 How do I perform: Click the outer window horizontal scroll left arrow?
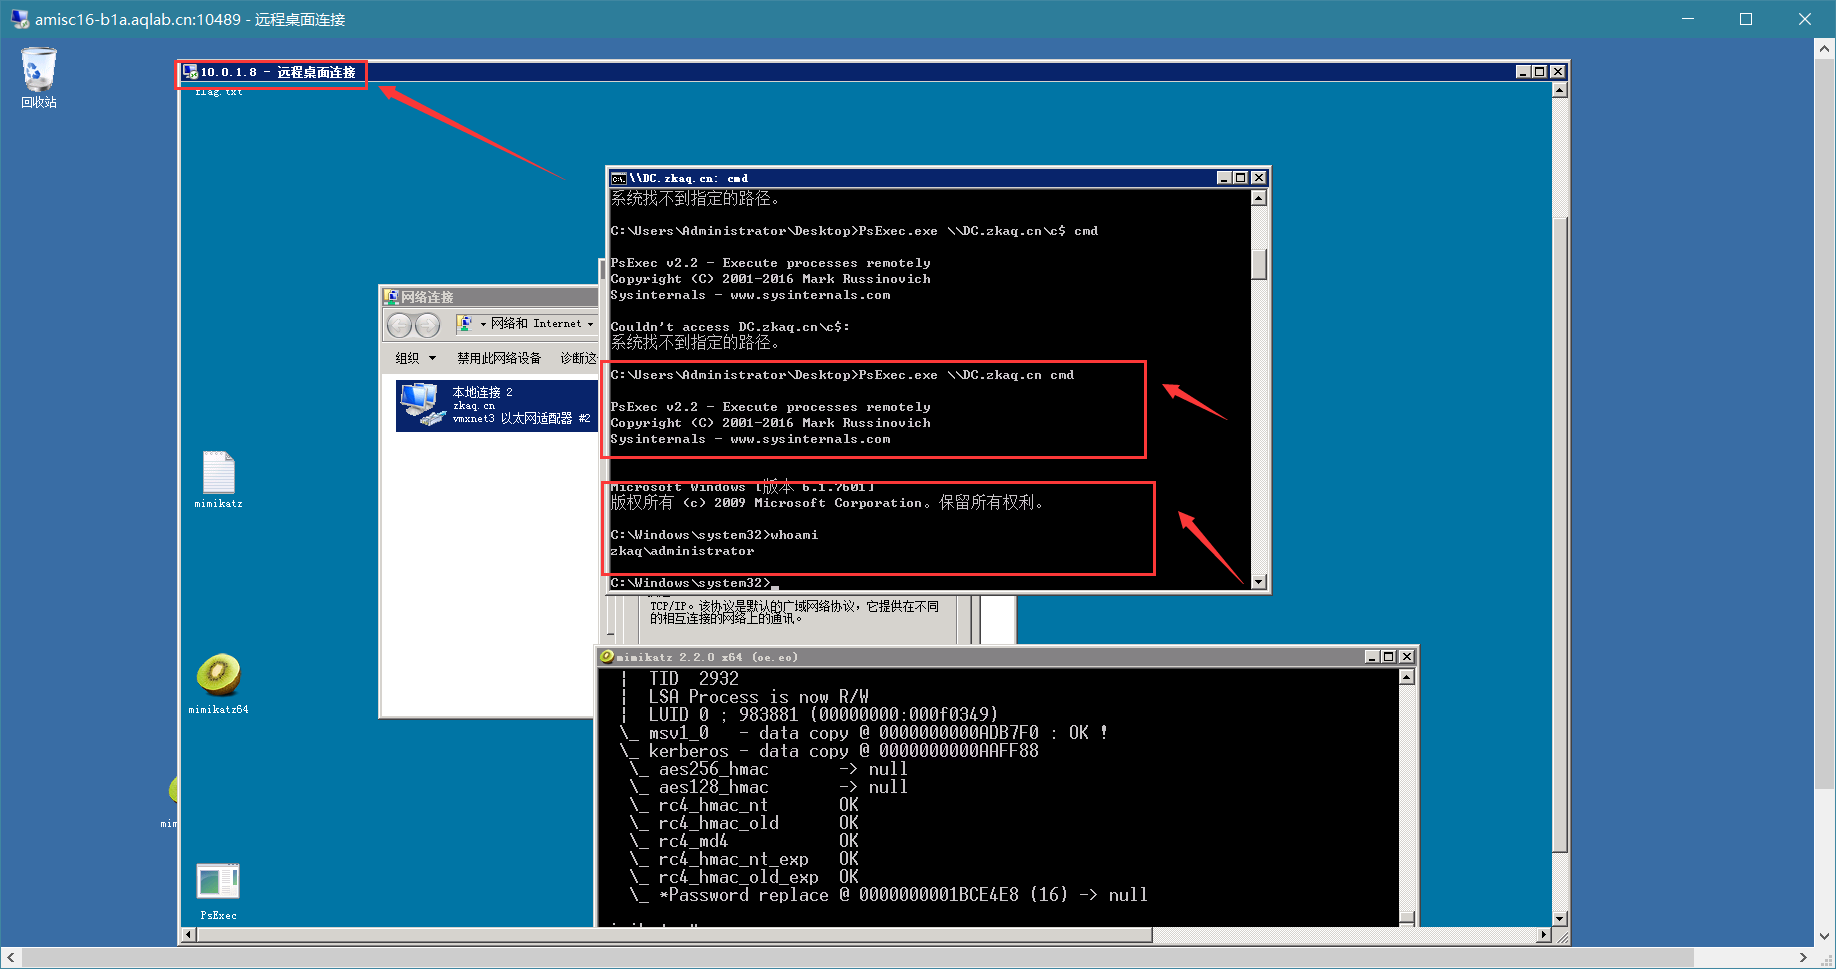(11, 958)
